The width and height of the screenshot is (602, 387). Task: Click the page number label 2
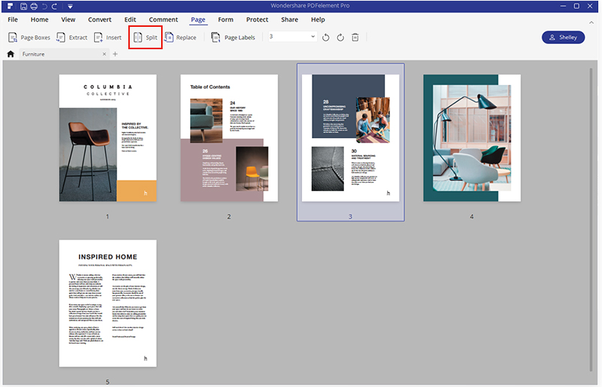coord(229,217)
